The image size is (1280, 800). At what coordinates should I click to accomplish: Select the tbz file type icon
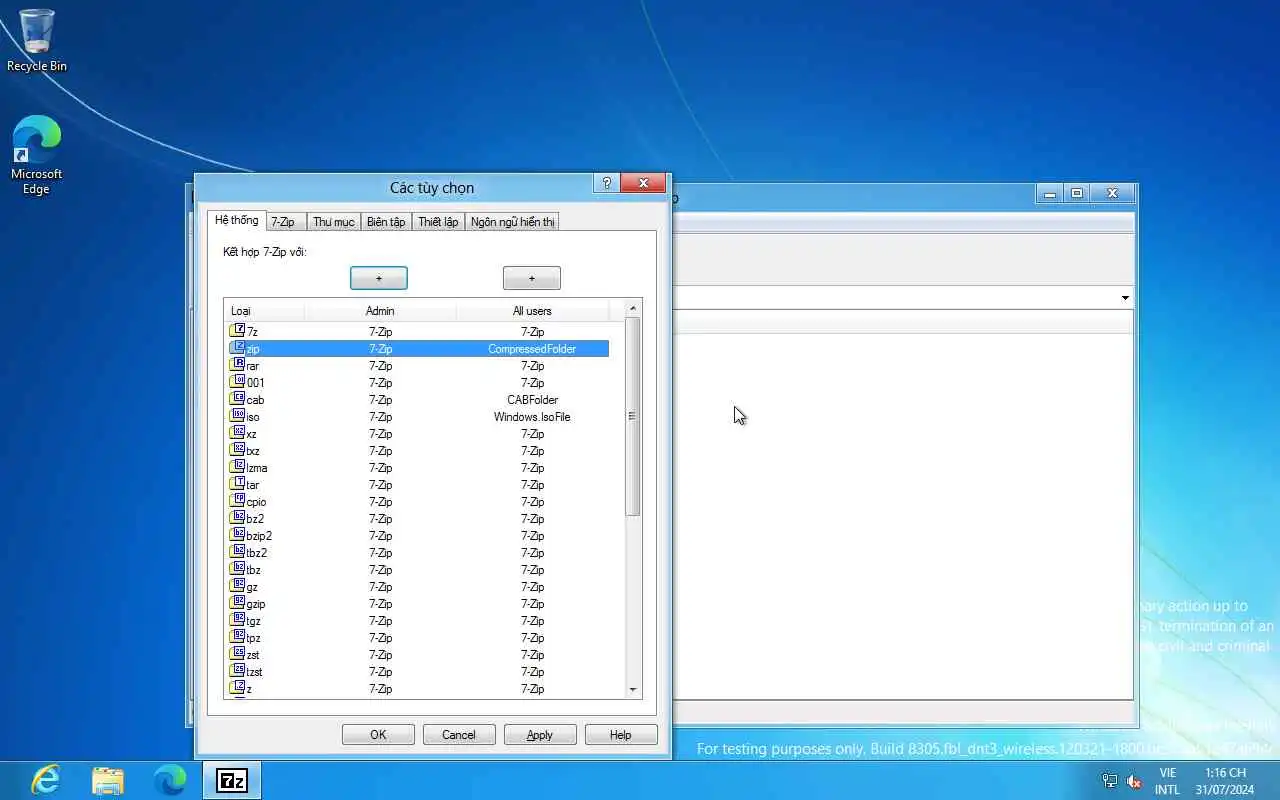click(x=238, y=569)
